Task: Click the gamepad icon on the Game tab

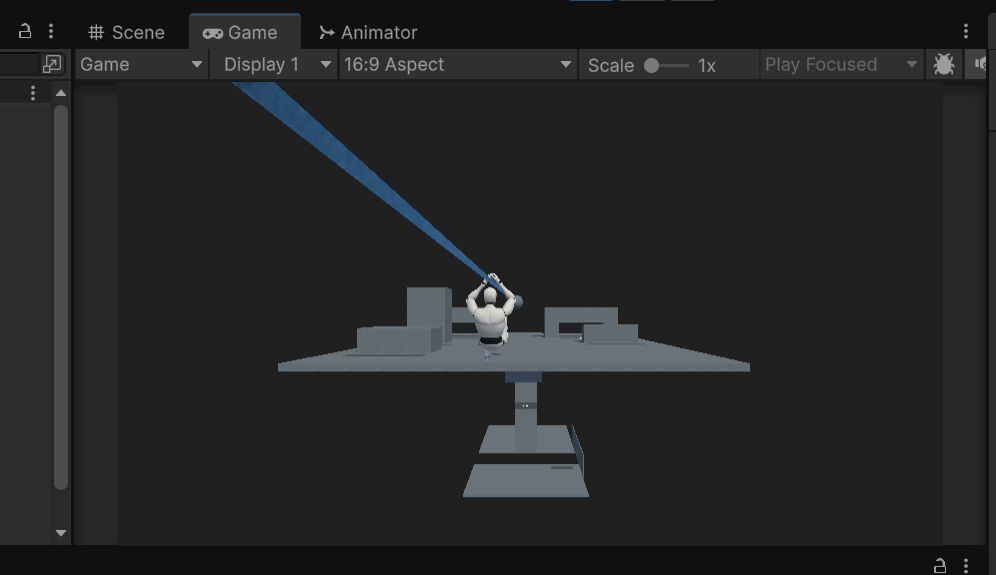Action: pyautogui.click(x=213, y=33)
